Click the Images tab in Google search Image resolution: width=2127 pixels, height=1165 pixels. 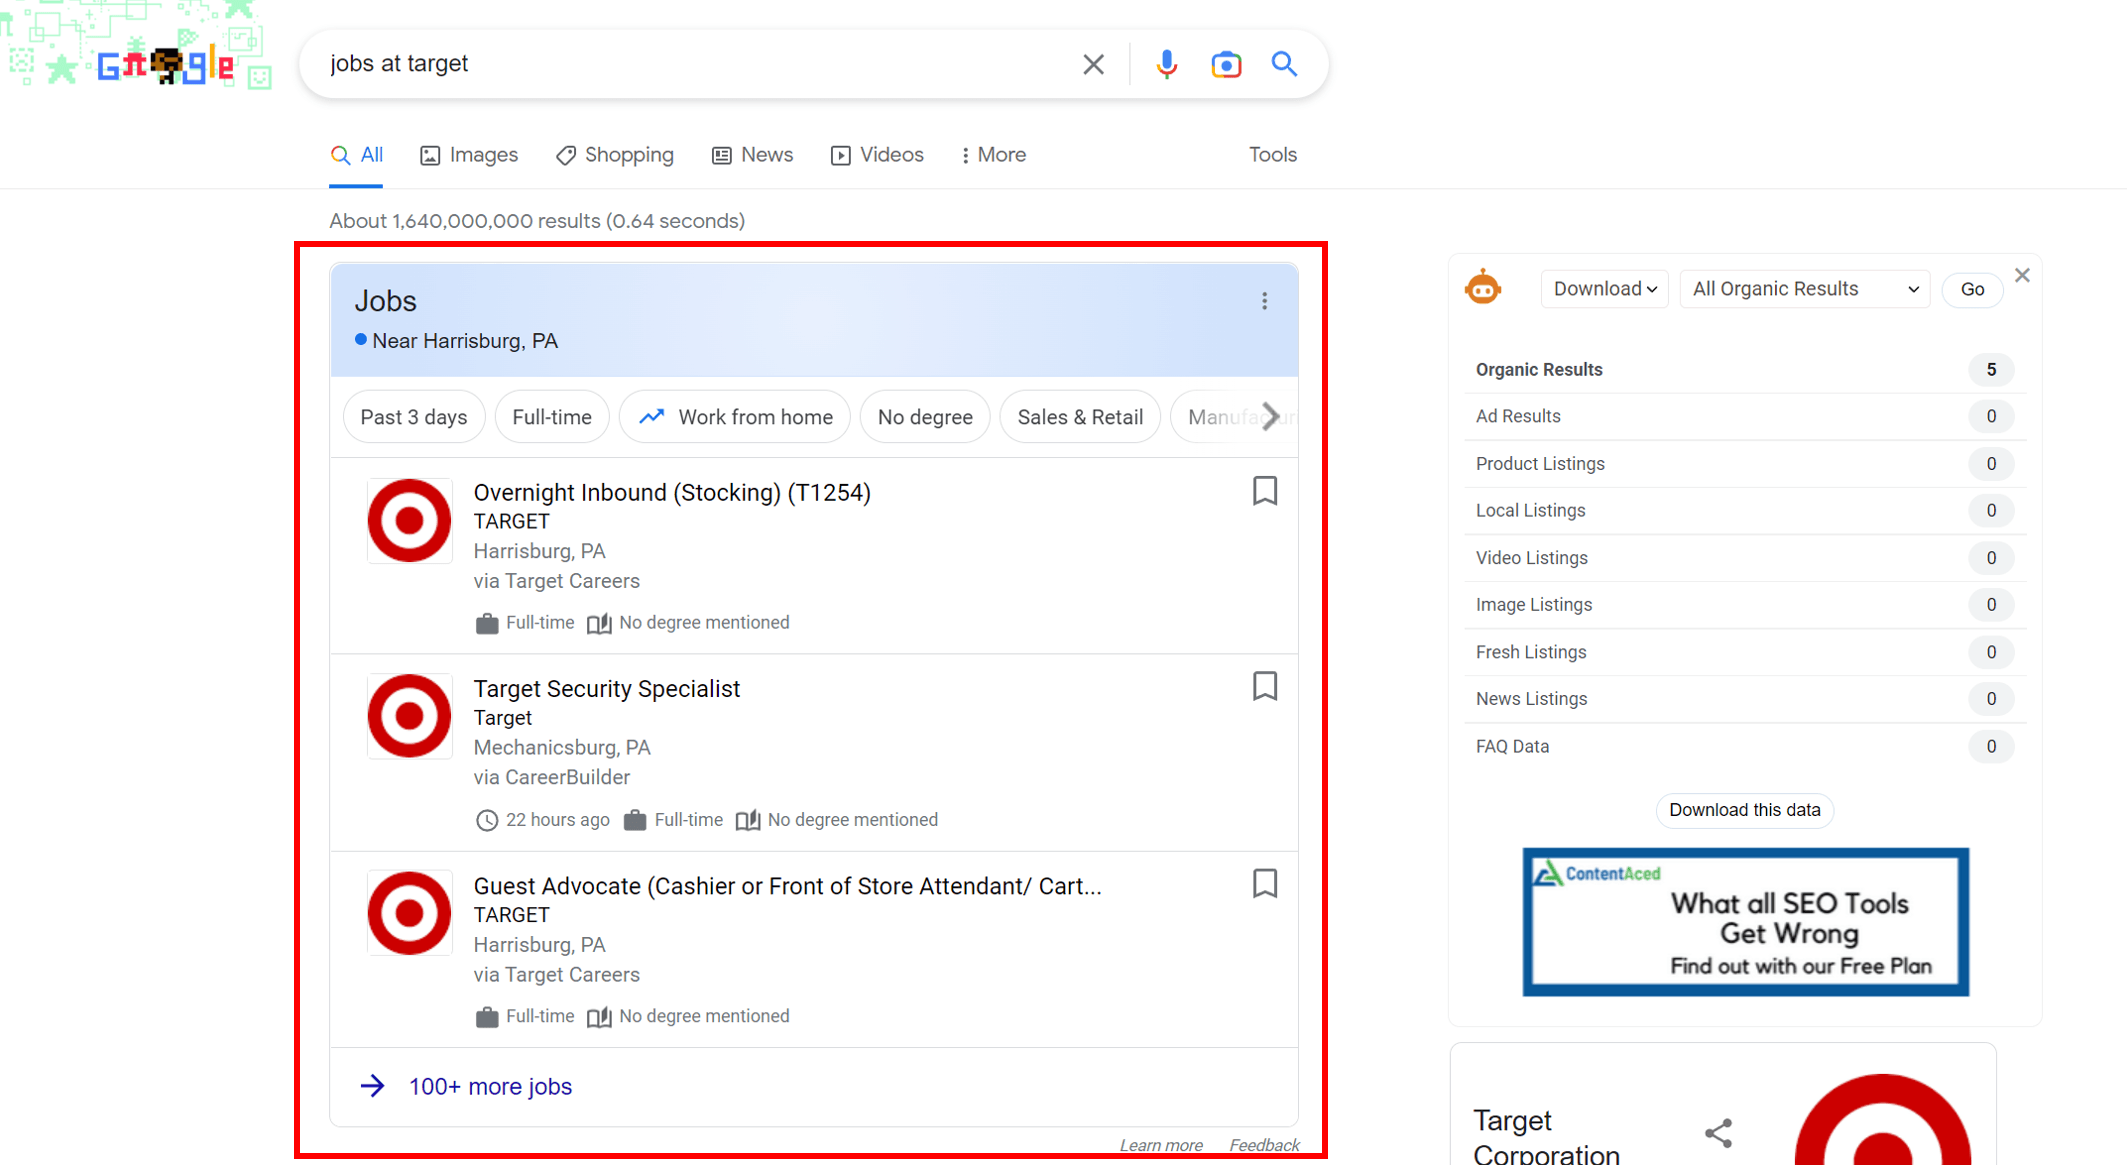click(x=469, y=155)
